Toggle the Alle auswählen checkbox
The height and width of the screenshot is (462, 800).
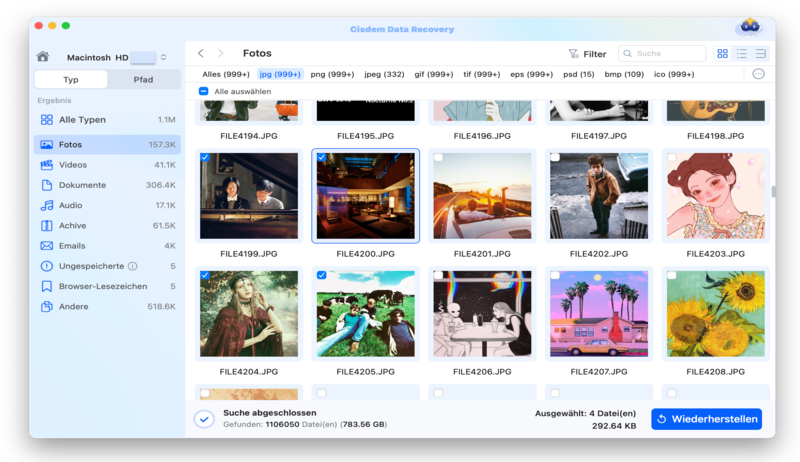pyautogui.click(x=204, y=91)
